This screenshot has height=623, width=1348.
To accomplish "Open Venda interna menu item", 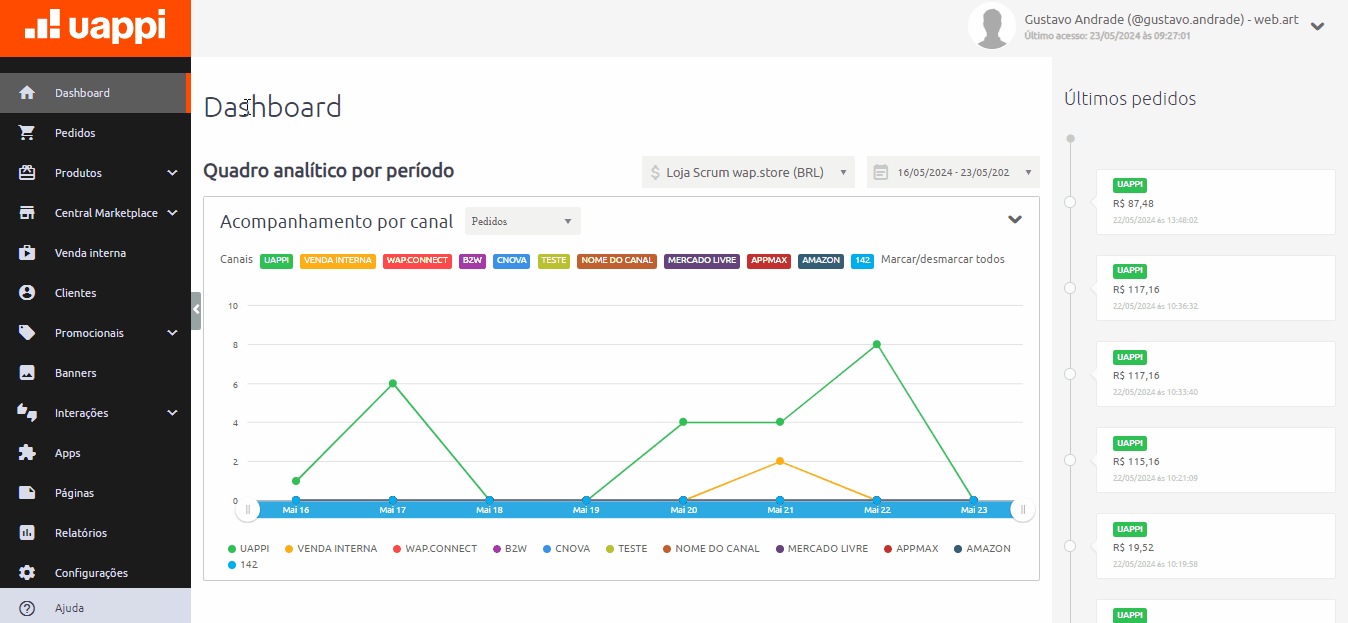I will pyautogui.click(x=95, y=253).
